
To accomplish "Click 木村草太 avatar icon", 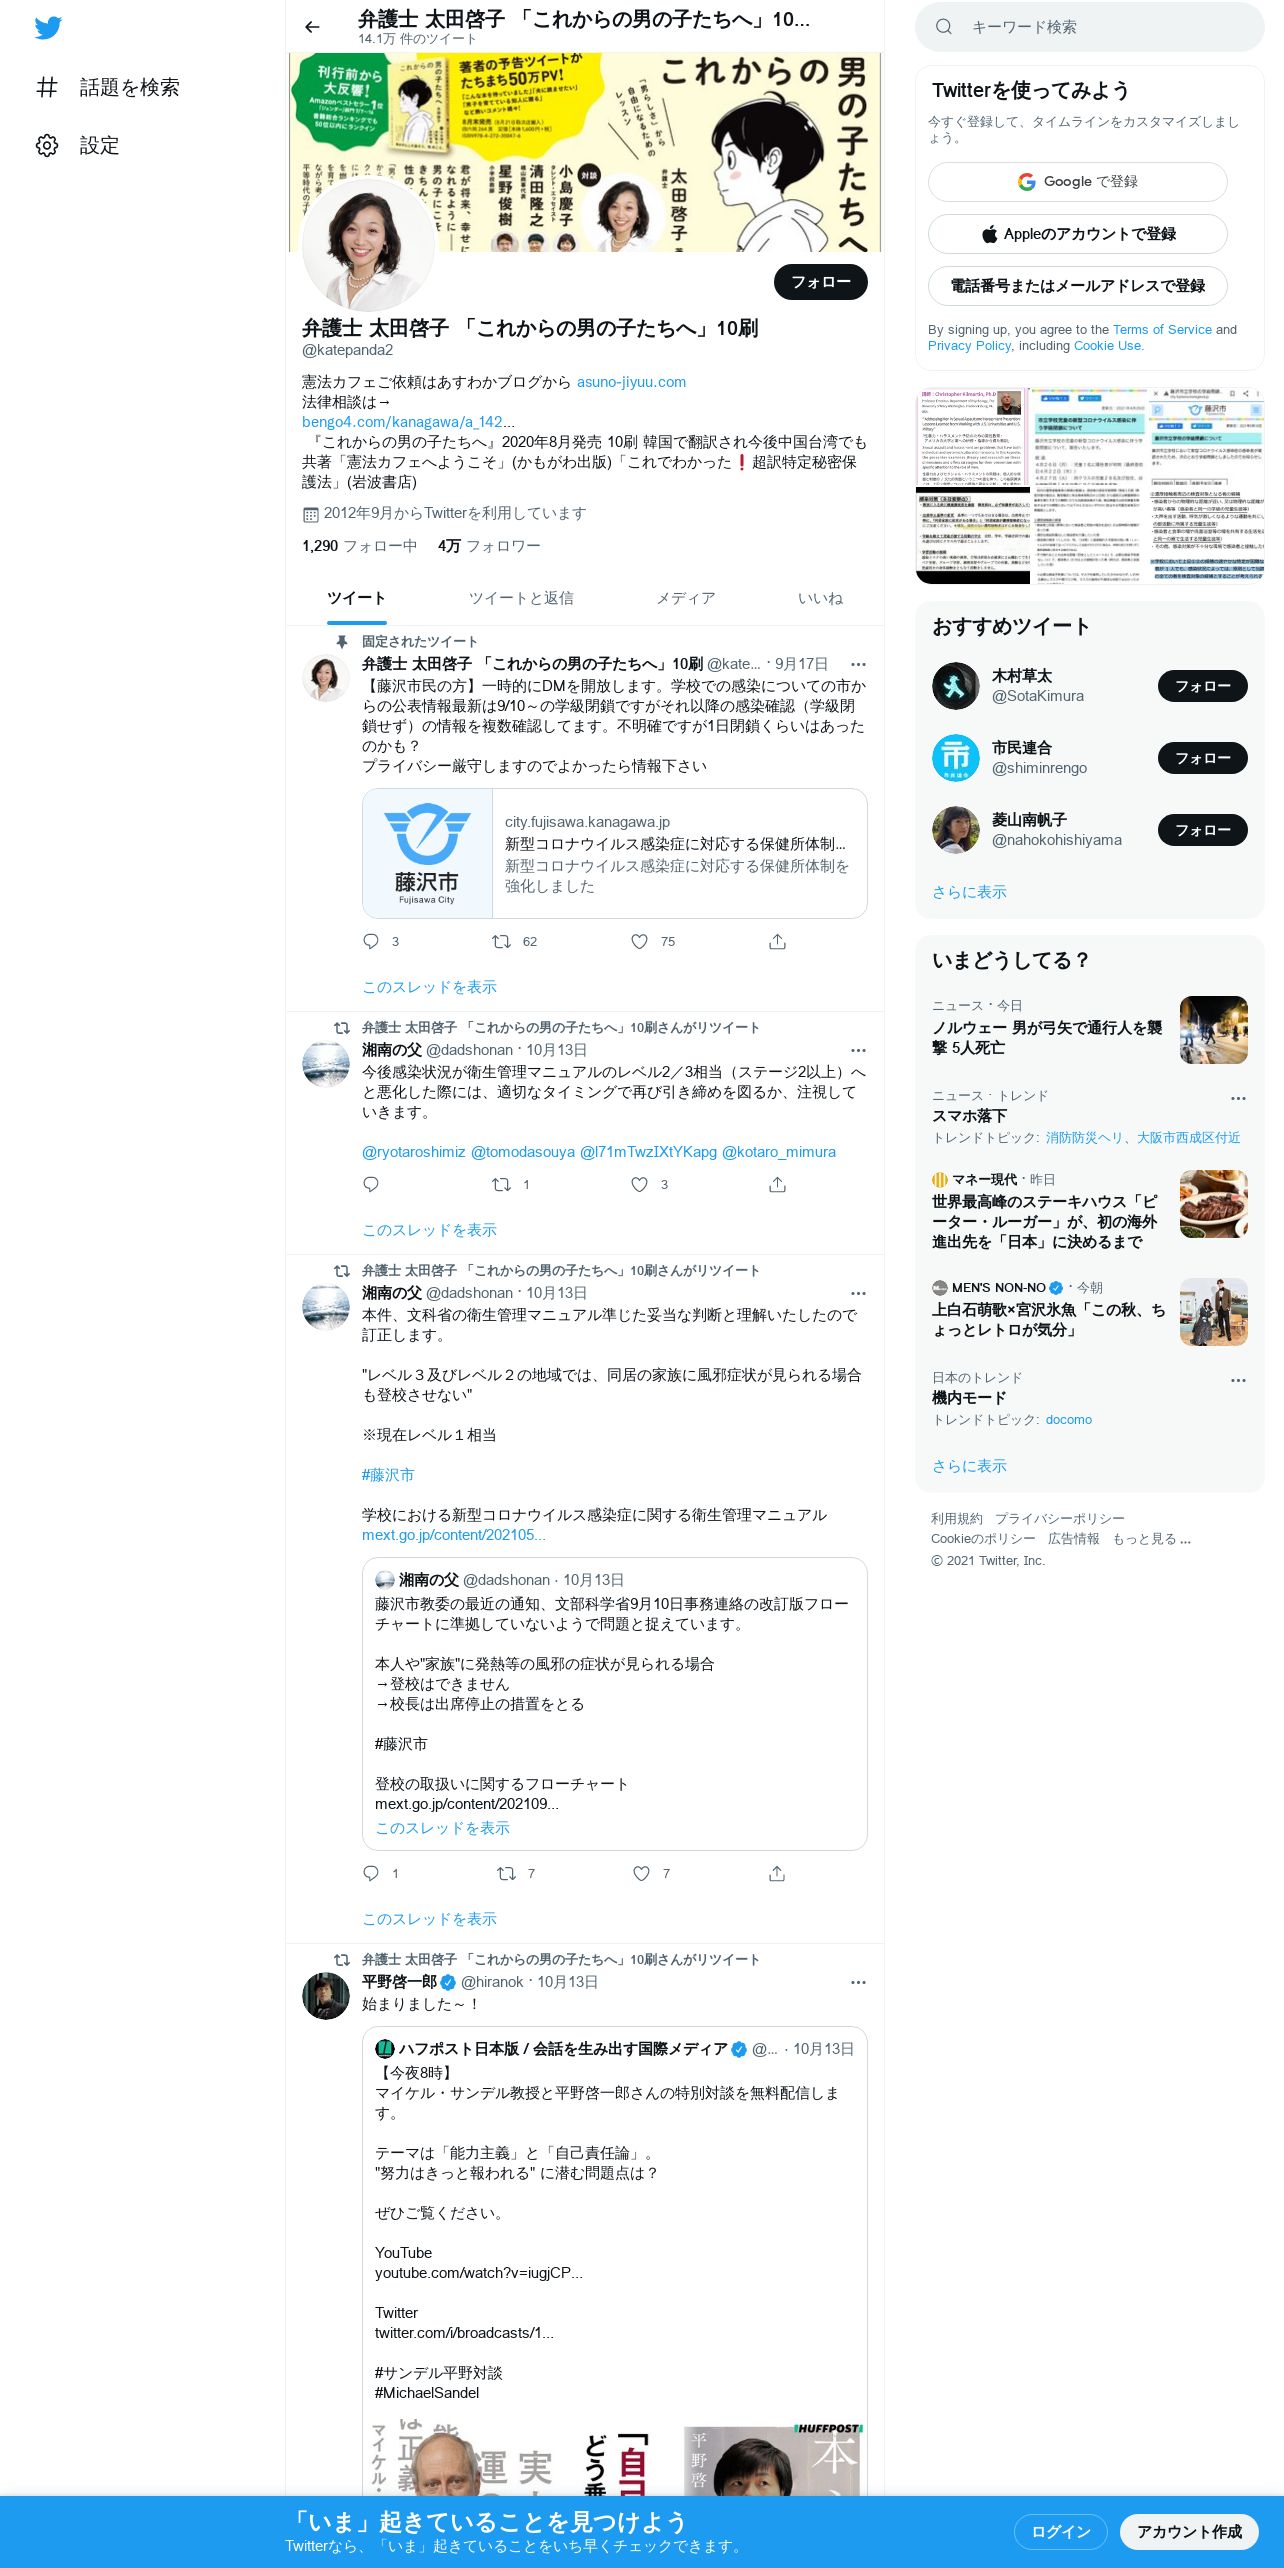I will click(x=956, y=686).
